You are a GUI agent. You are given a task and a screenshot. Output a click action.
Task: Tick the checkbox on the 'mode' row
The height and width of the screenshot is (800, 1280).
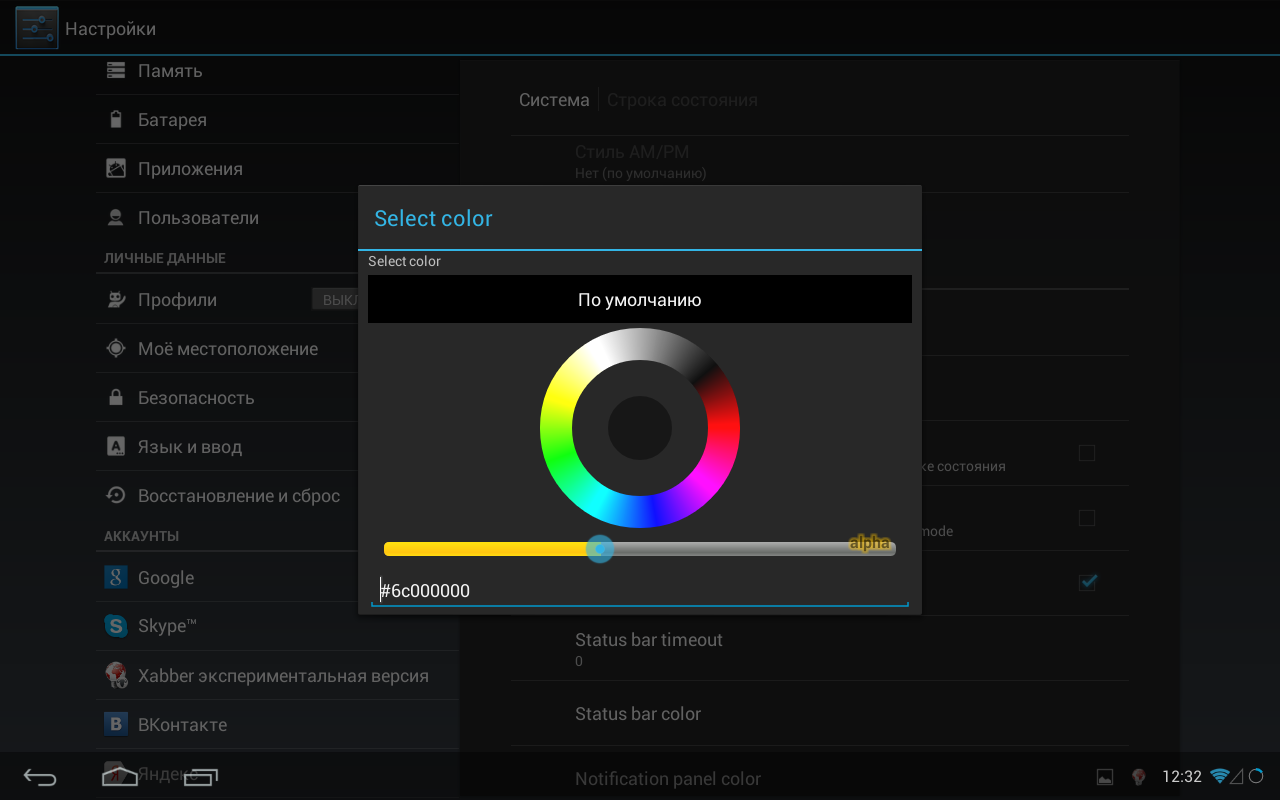1087,518
